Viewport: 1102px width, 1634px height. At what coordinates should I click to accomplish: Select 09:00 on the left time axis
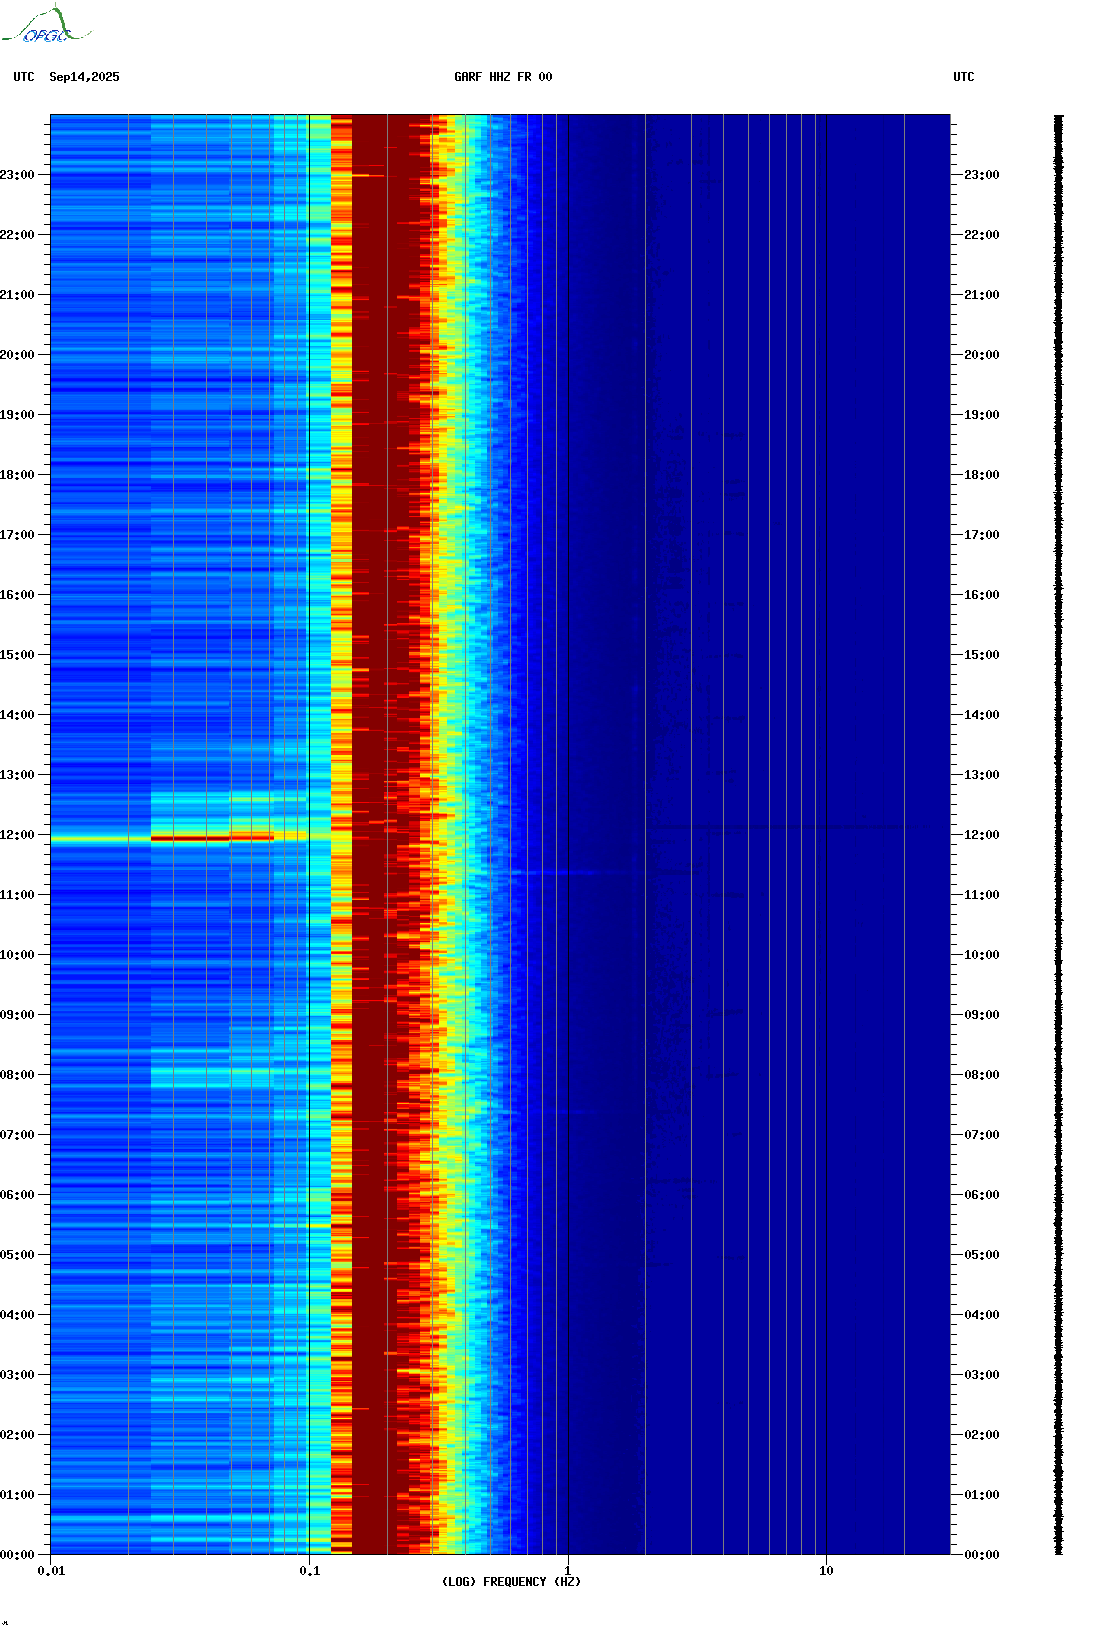17,1015
